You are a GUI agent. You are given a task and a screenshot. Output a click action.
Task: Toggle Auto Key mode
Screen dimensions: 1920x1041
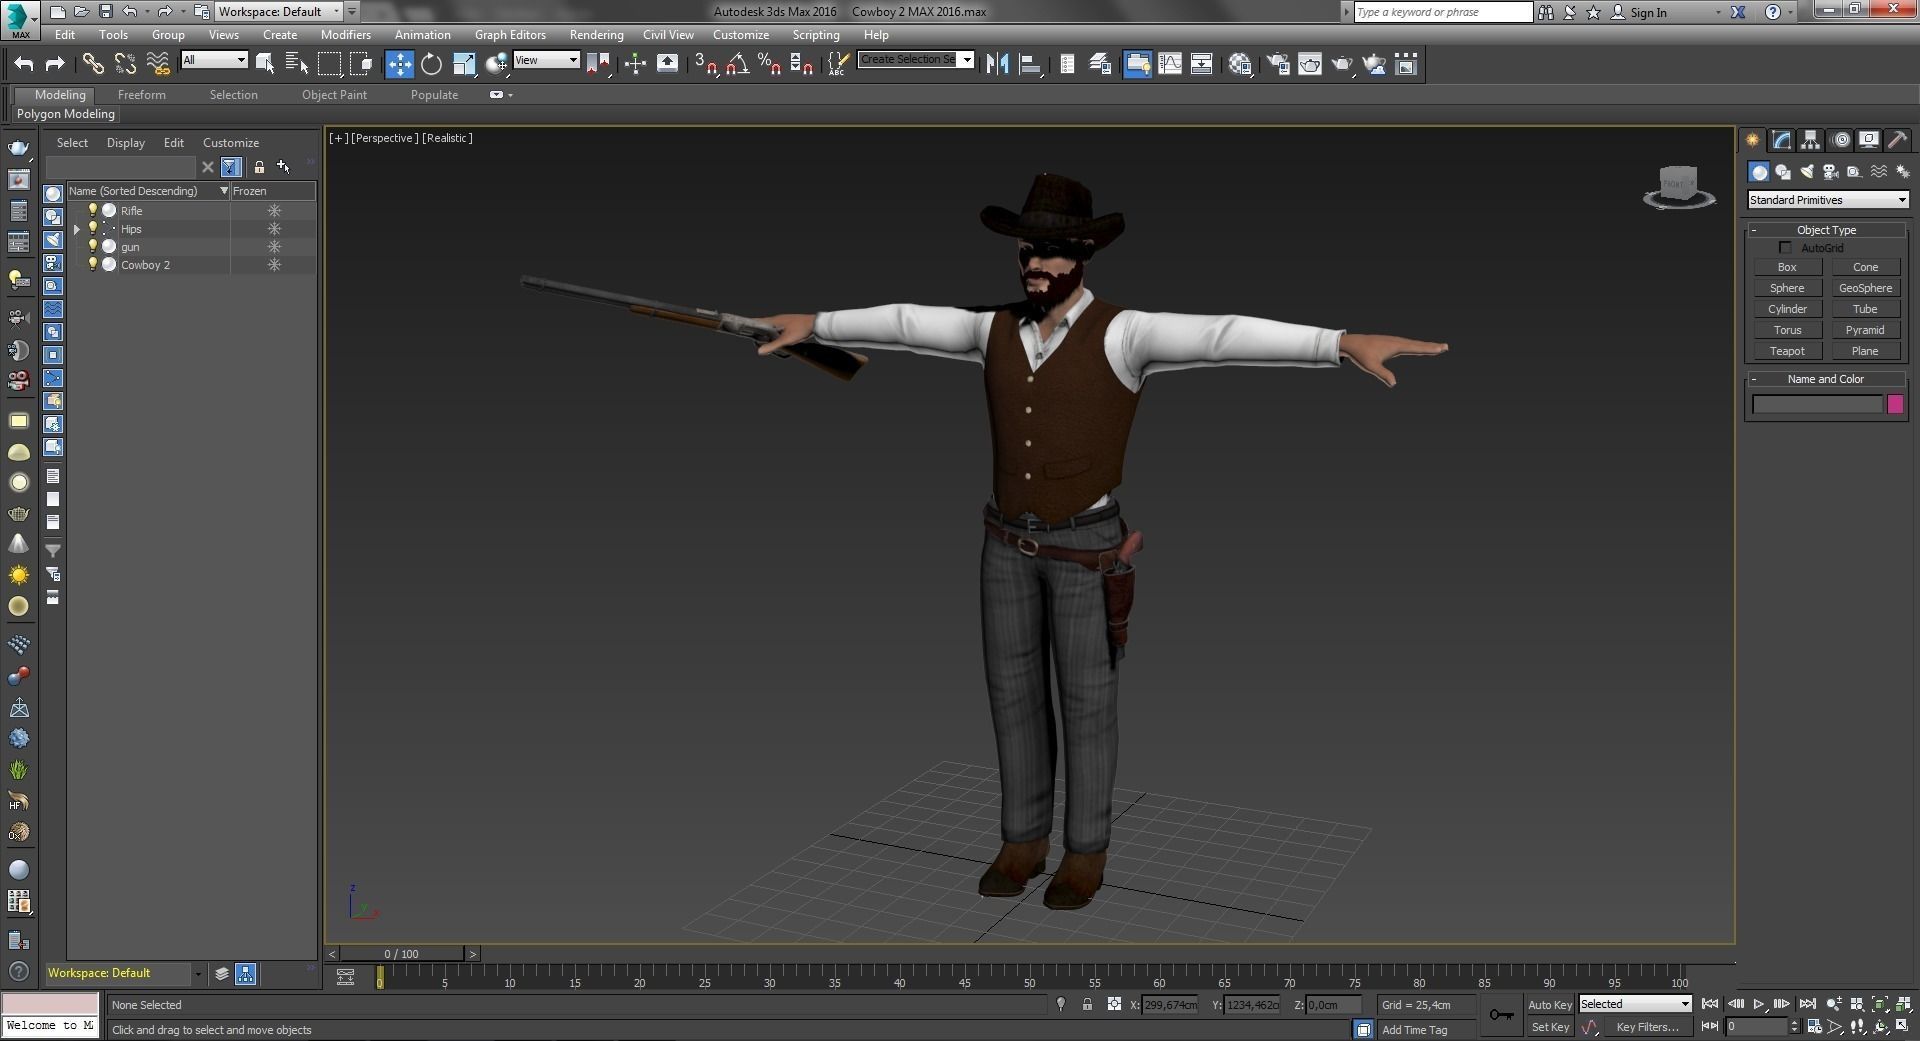(x=1549, y=1005)
